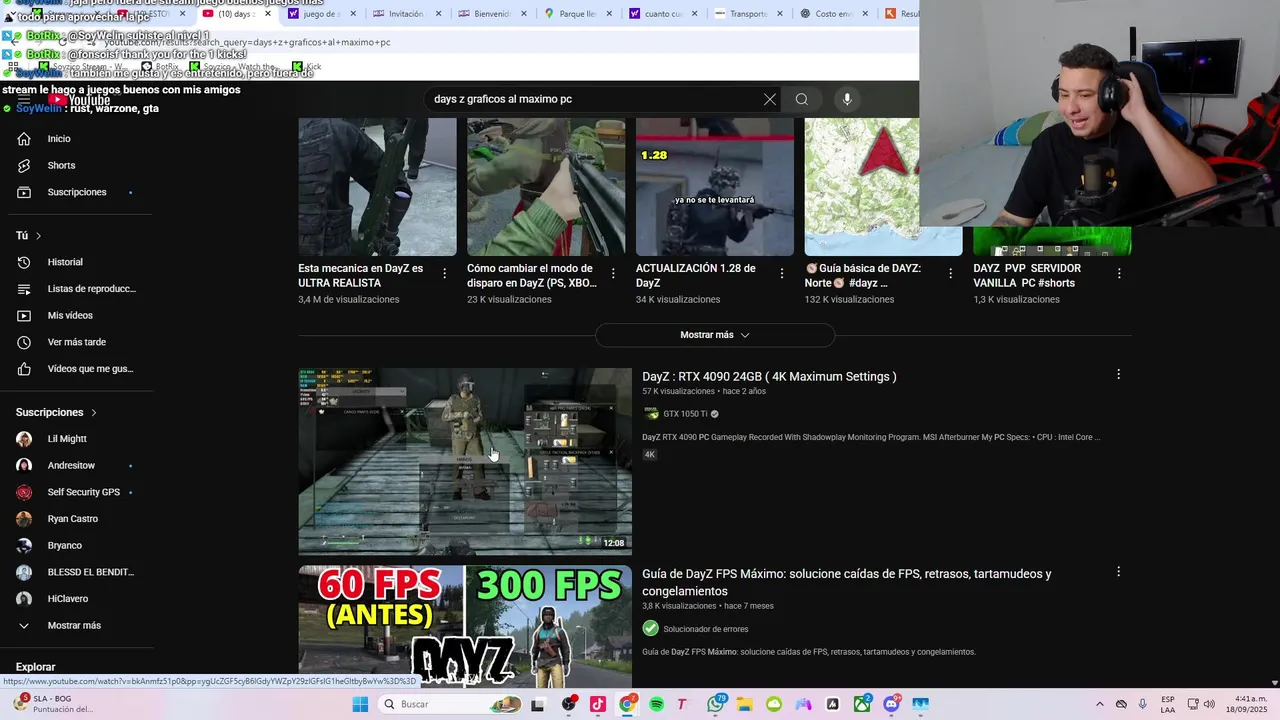Viewport: 1280px width, 720px height.
Task: Switch to the Invitación browser tab
Action: (x=405, y=14)
